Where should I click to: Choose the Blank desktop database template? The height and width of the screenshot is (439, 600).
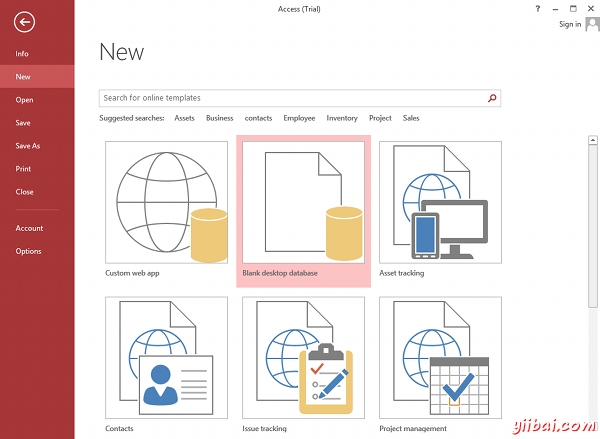tap(303, 210)
